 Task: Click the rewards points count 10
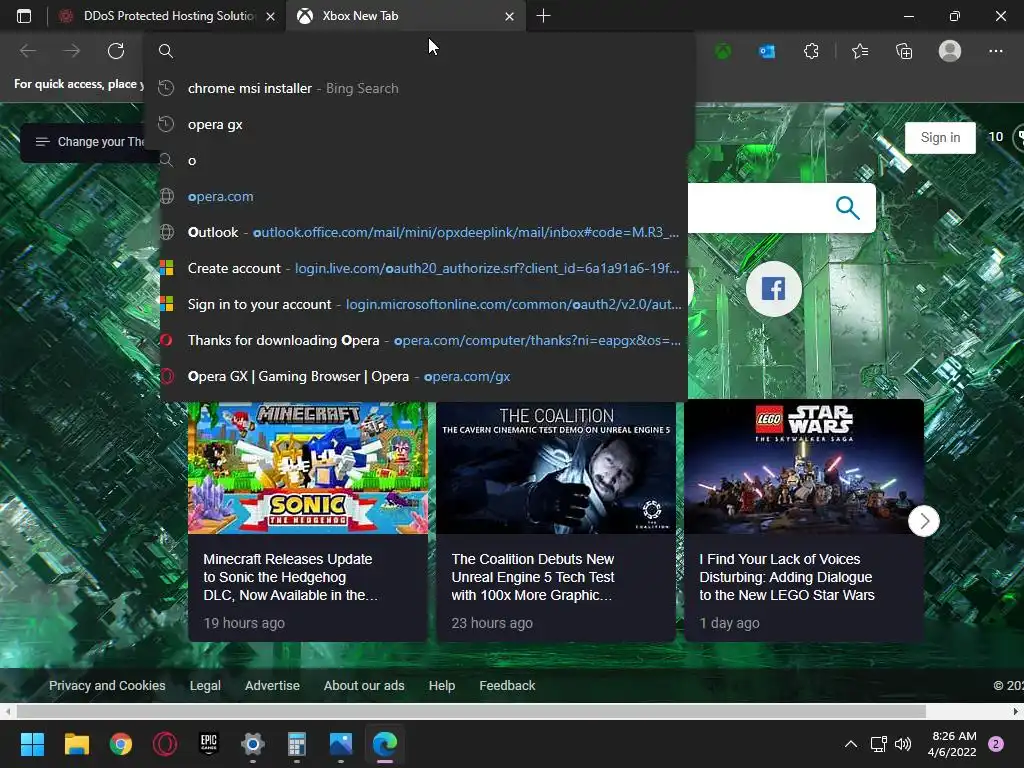pos(995,136)
